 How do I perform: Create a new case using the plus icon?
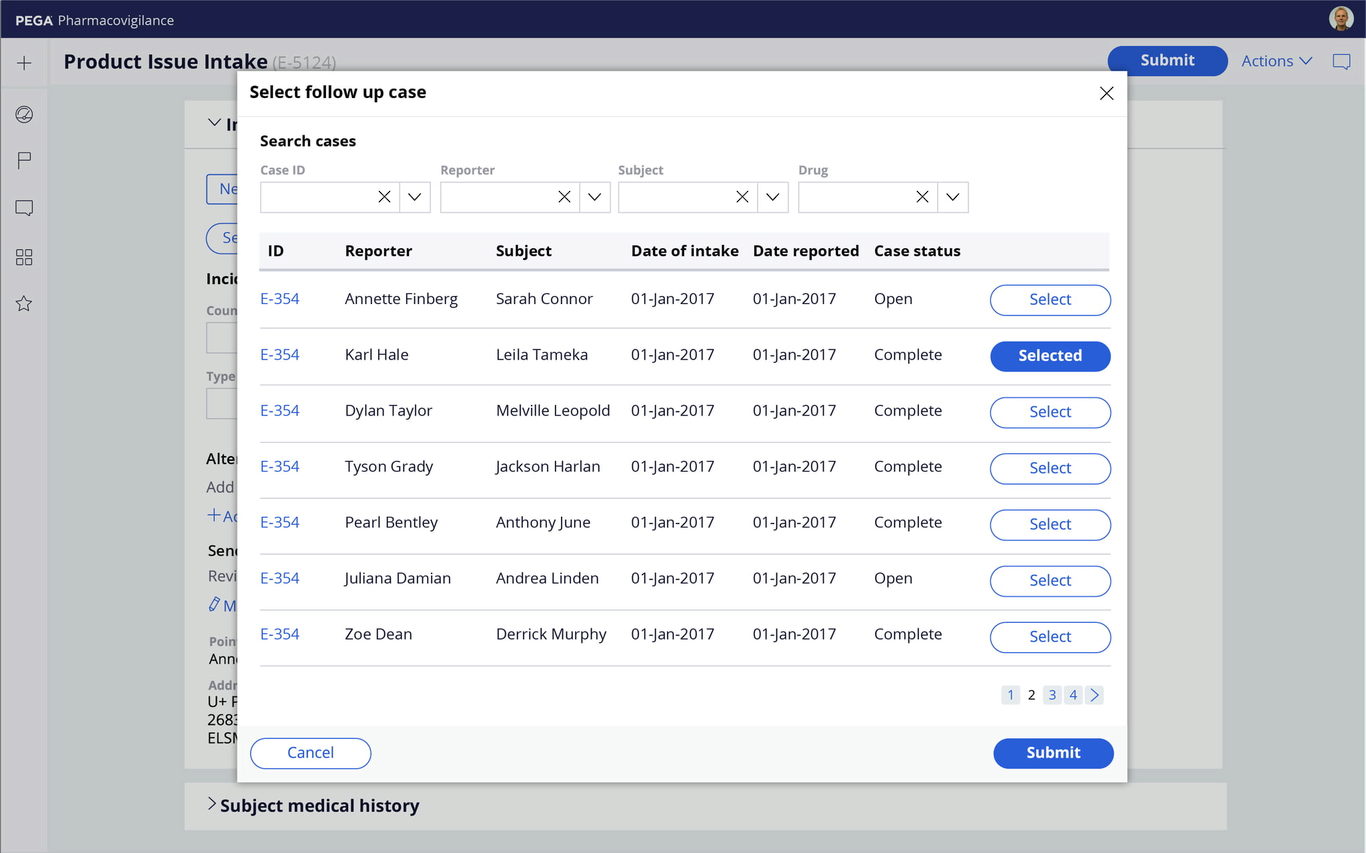point(23,62)
